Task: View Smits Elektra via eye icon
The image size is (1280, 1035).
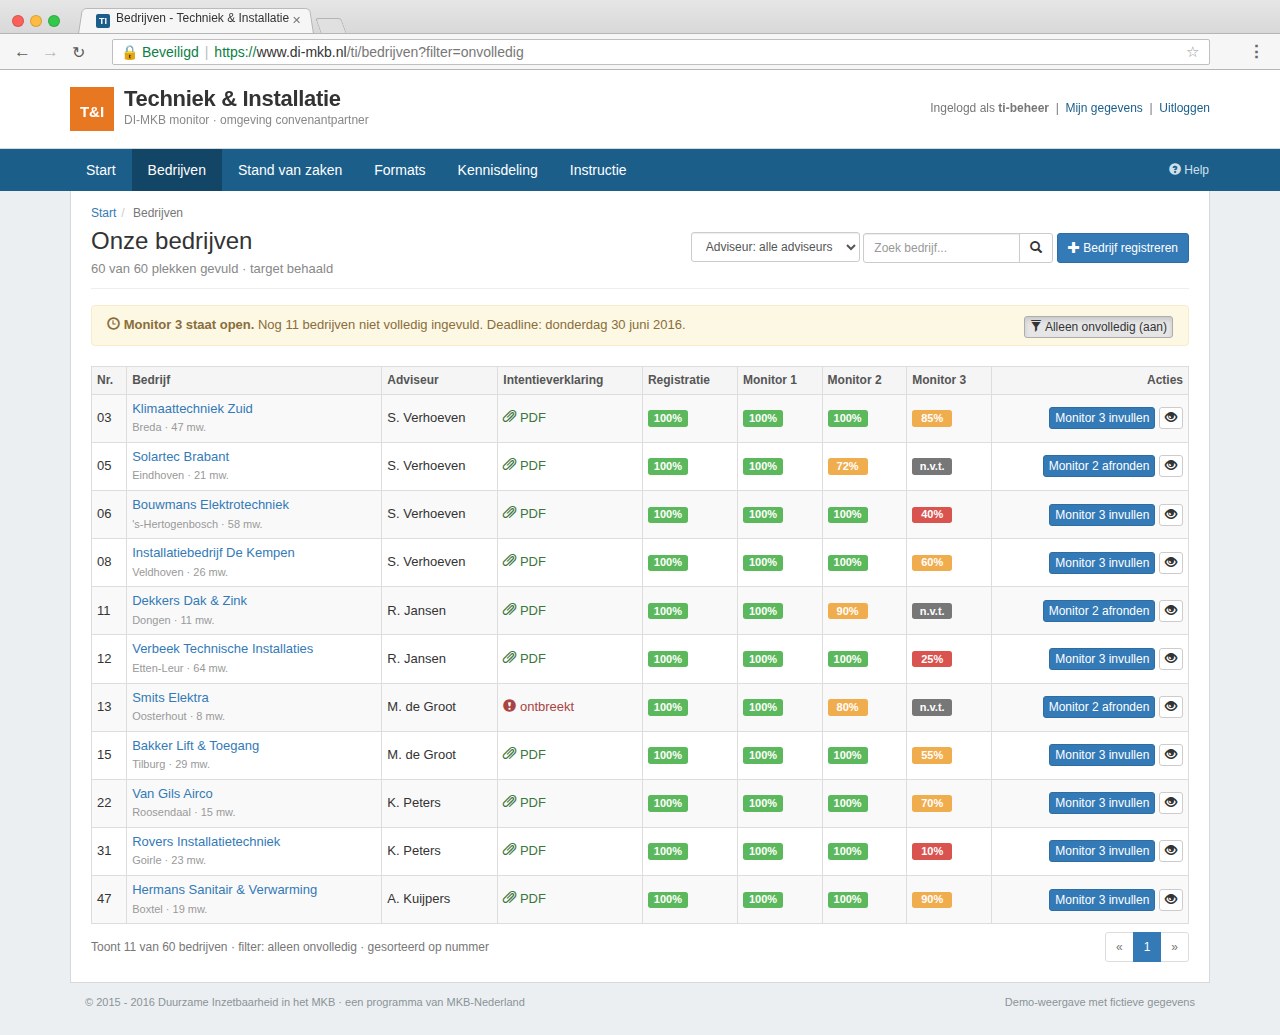Action: click(1170, 707)
